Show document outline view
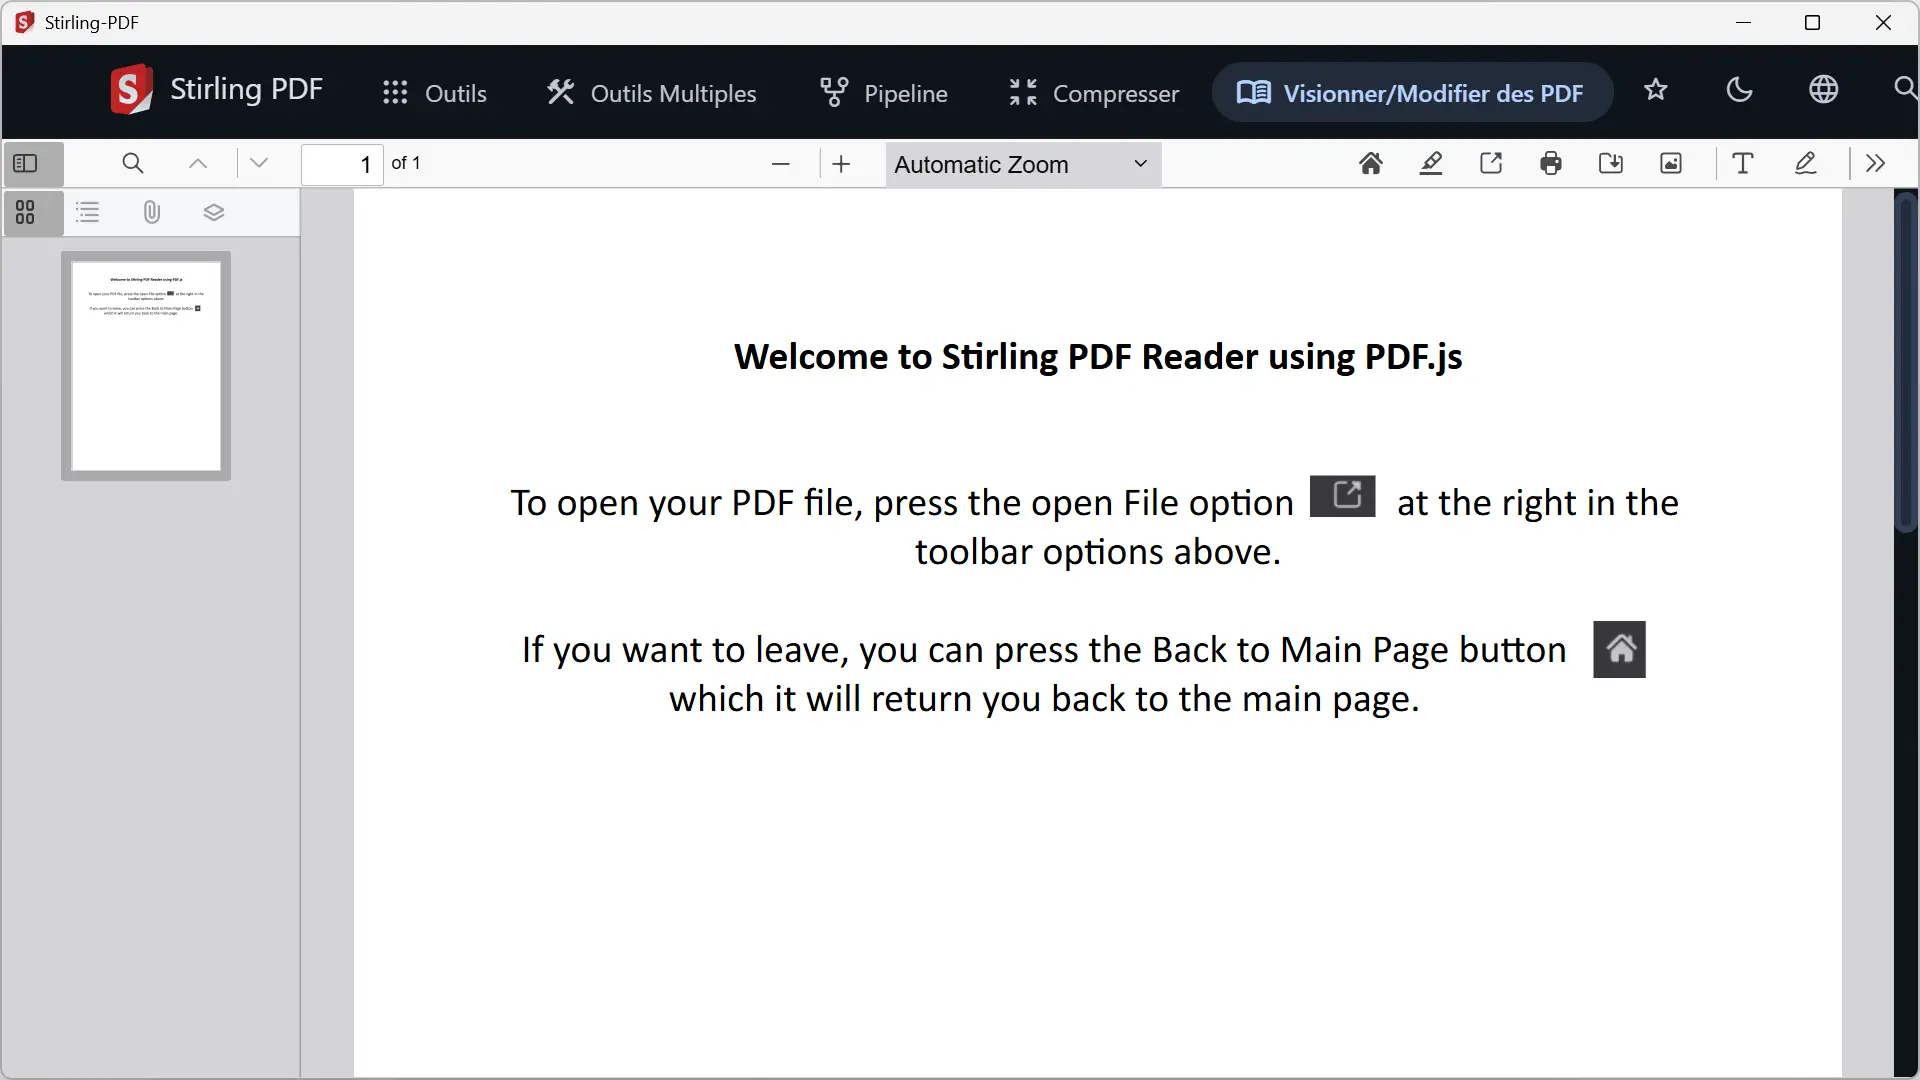The image size is (1920, 1080). [x=88, y=212]
